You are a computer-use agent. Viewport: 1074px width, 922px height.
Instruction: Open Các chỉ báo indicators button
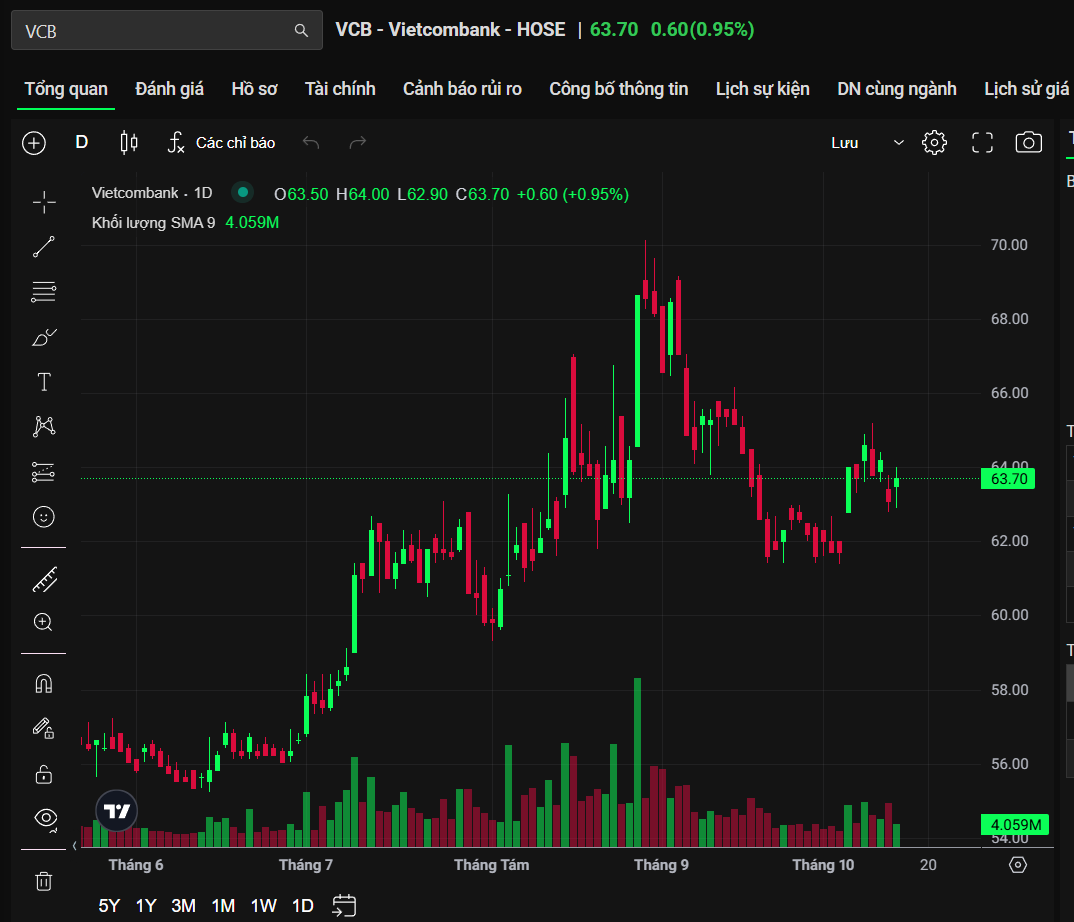(x=221, y=143)
